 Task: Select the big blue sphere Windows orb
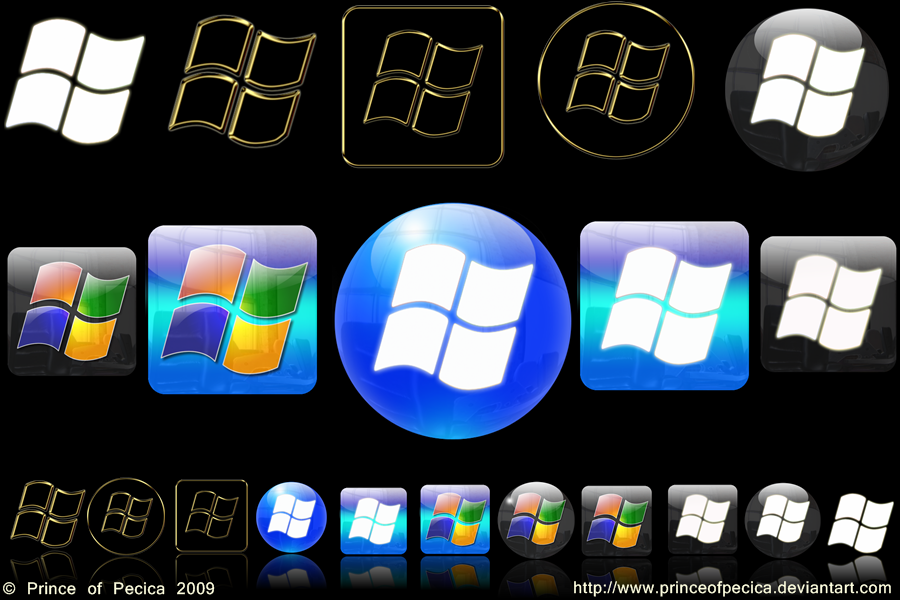point(452,320)
